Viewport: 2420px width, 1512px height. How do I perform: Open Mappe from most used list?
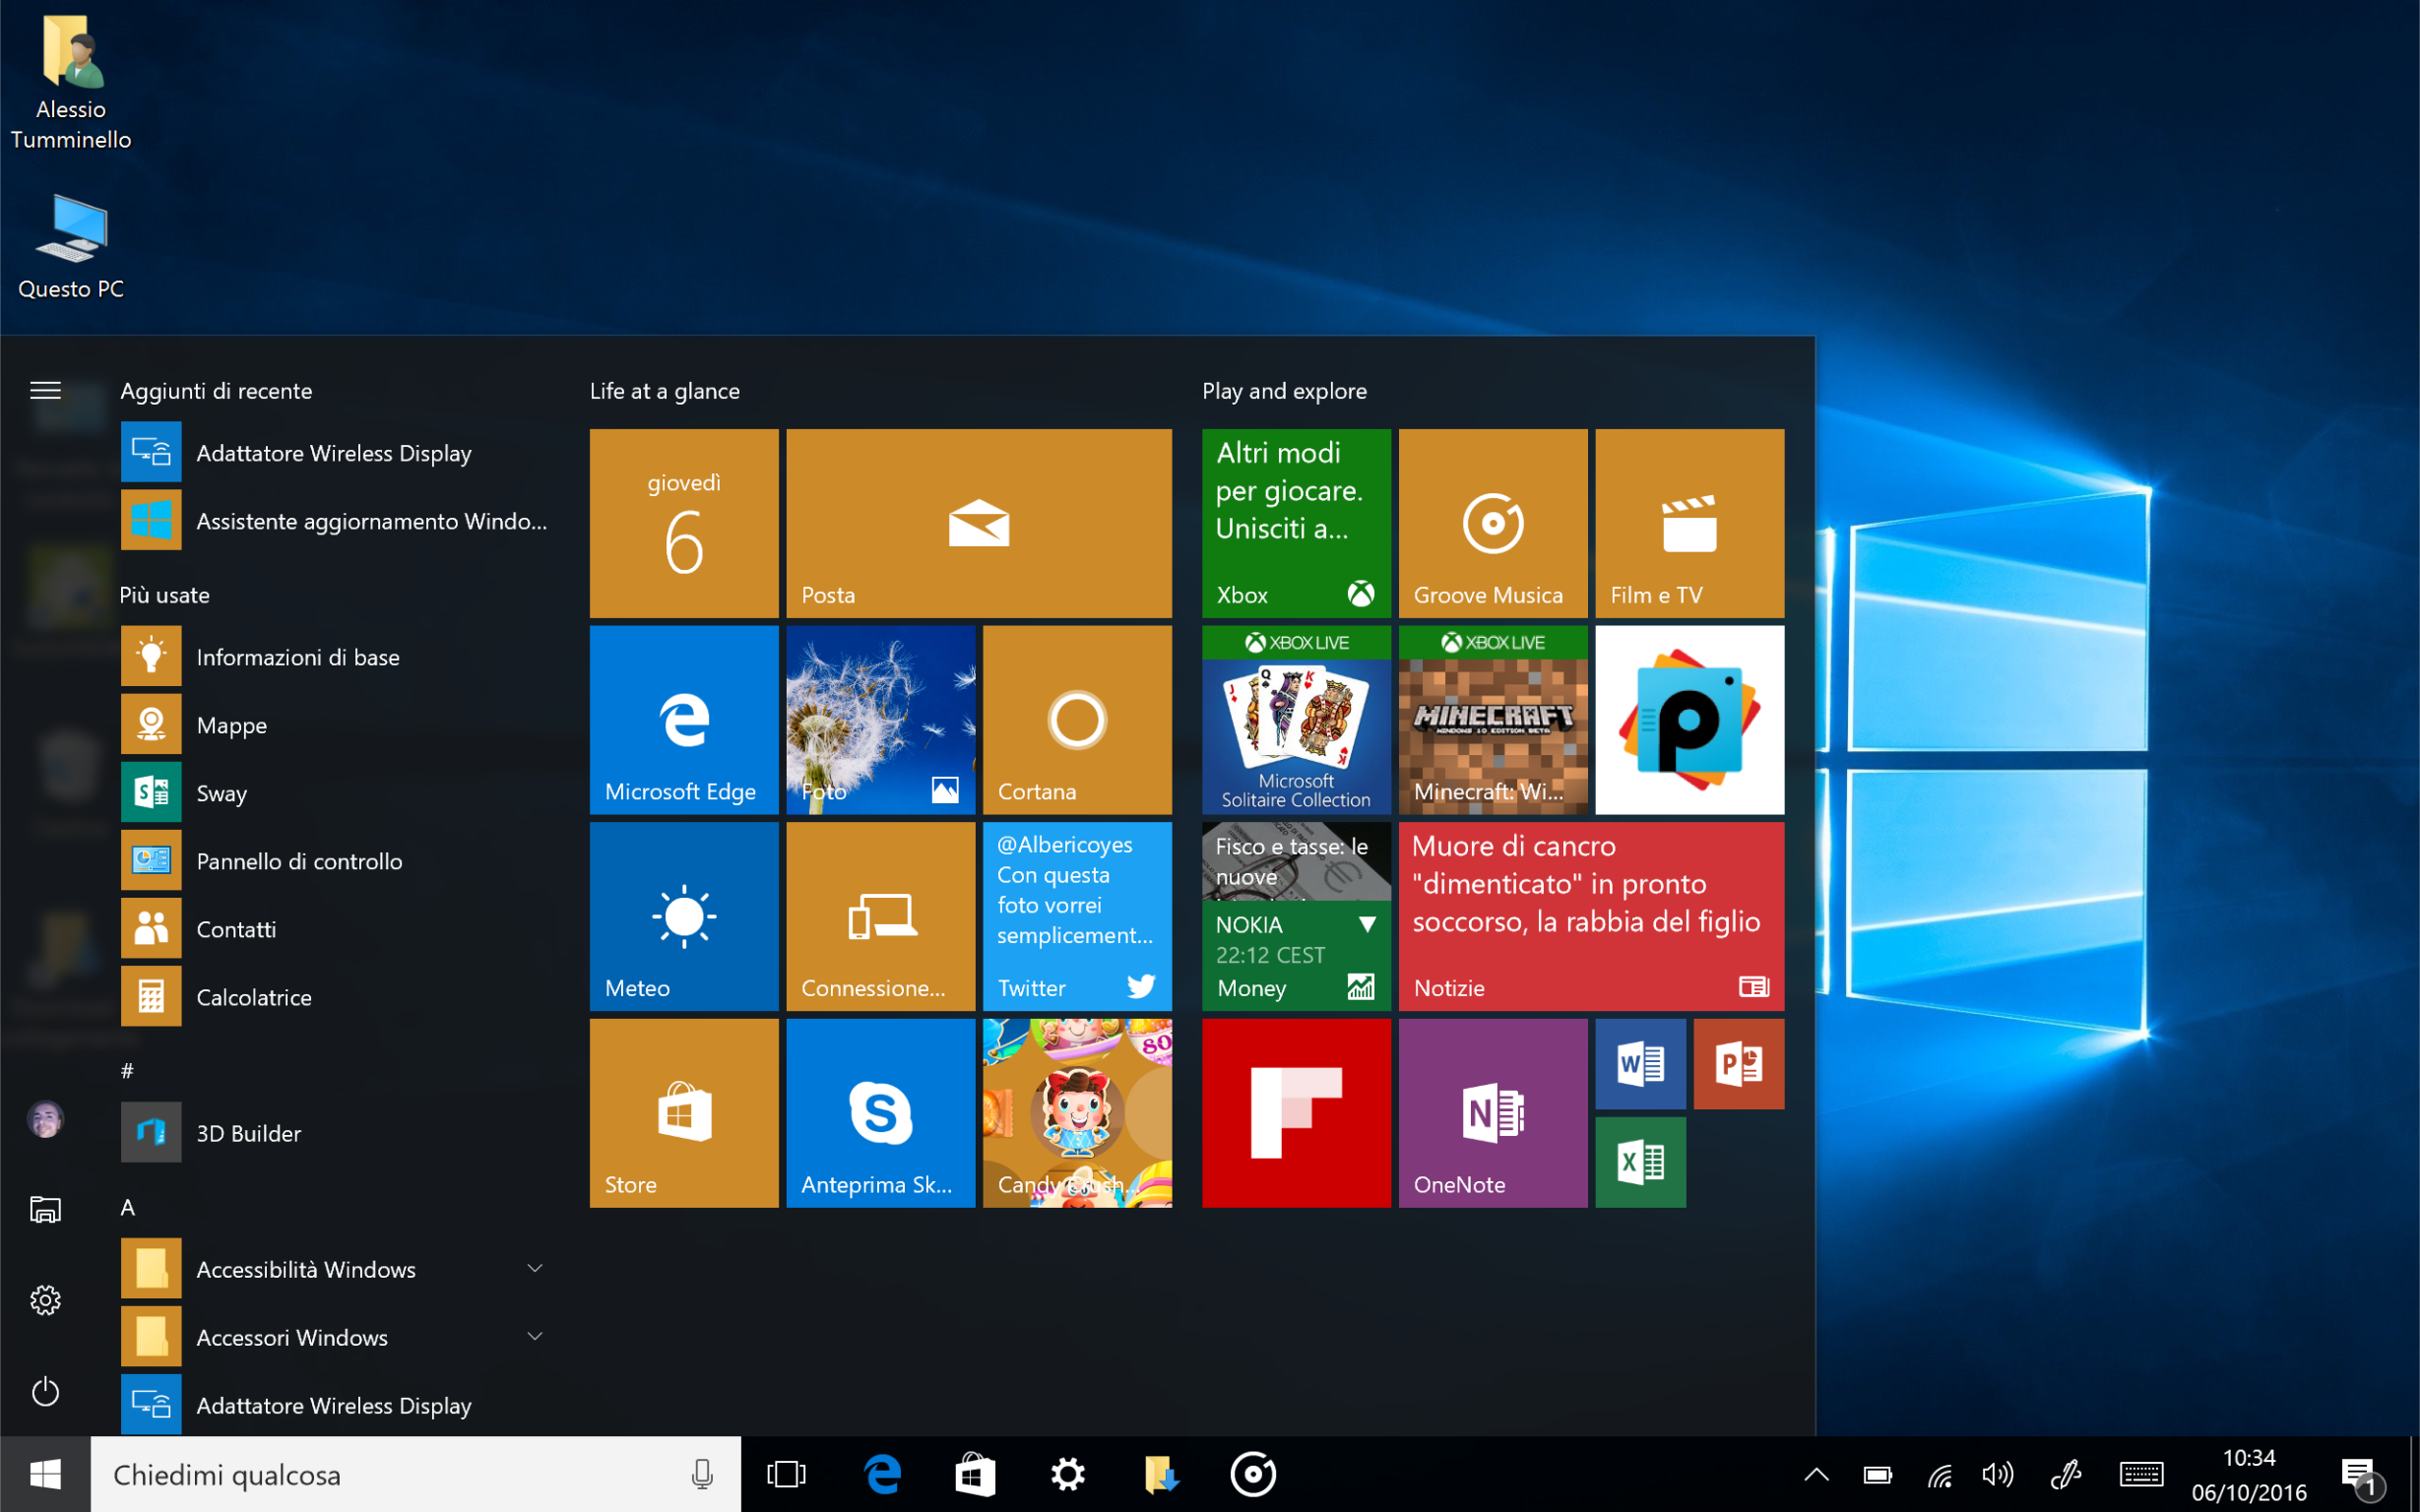point(335,725)
